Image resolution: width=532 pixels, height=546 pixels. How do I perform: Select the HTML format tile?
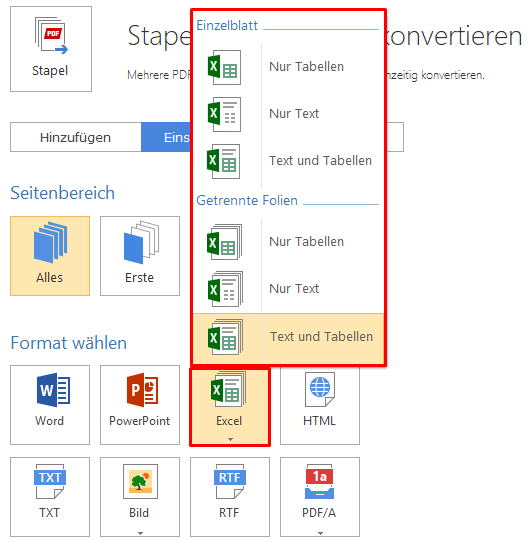[x=320, y=405]
